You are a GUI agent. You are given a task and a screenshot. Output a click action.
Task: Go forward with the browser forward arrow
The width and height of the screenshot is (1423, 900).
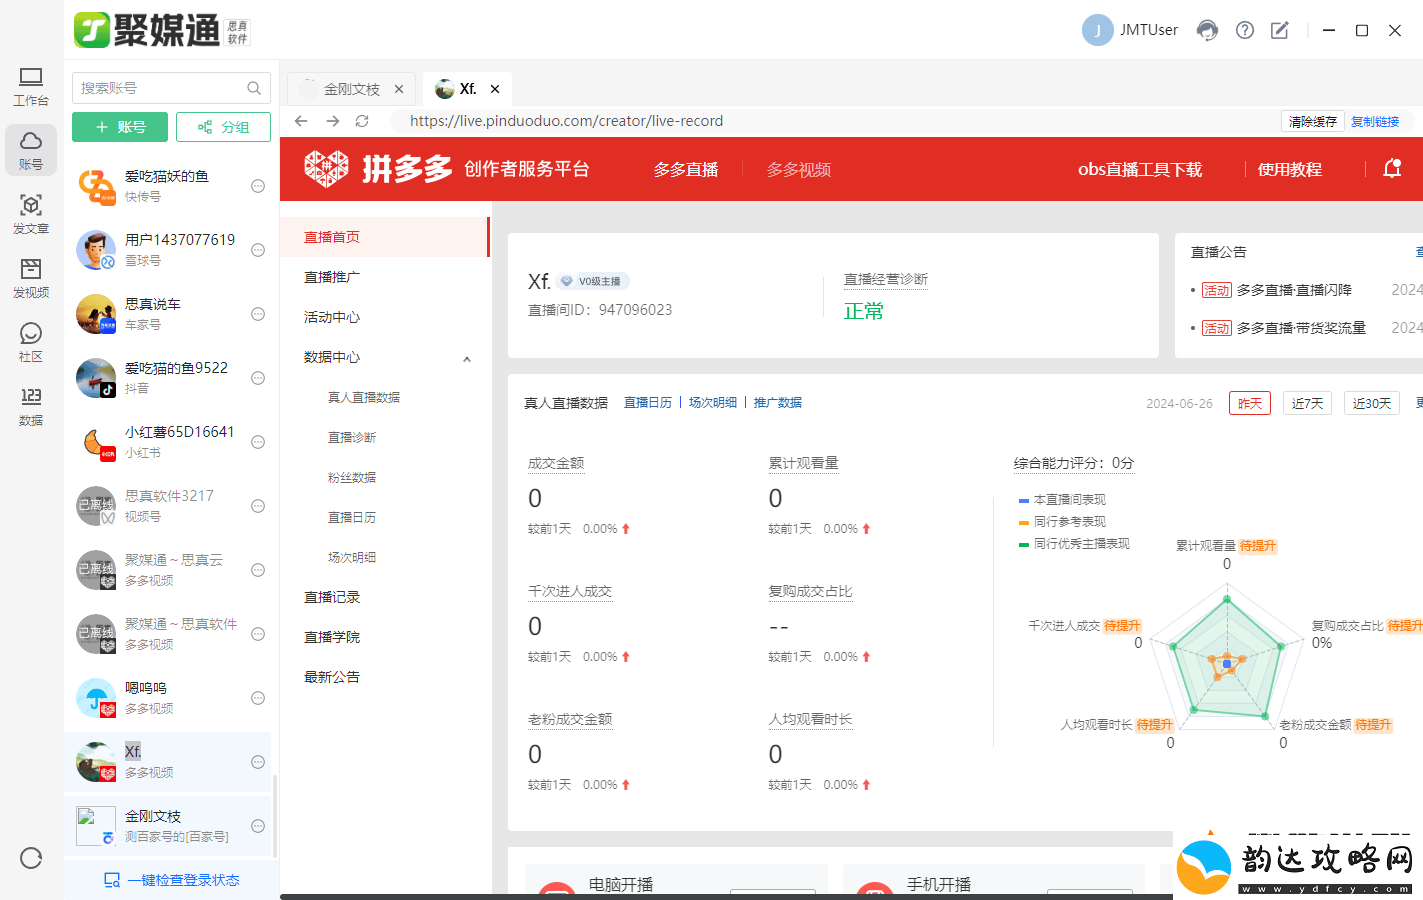(x=333, y=121)
